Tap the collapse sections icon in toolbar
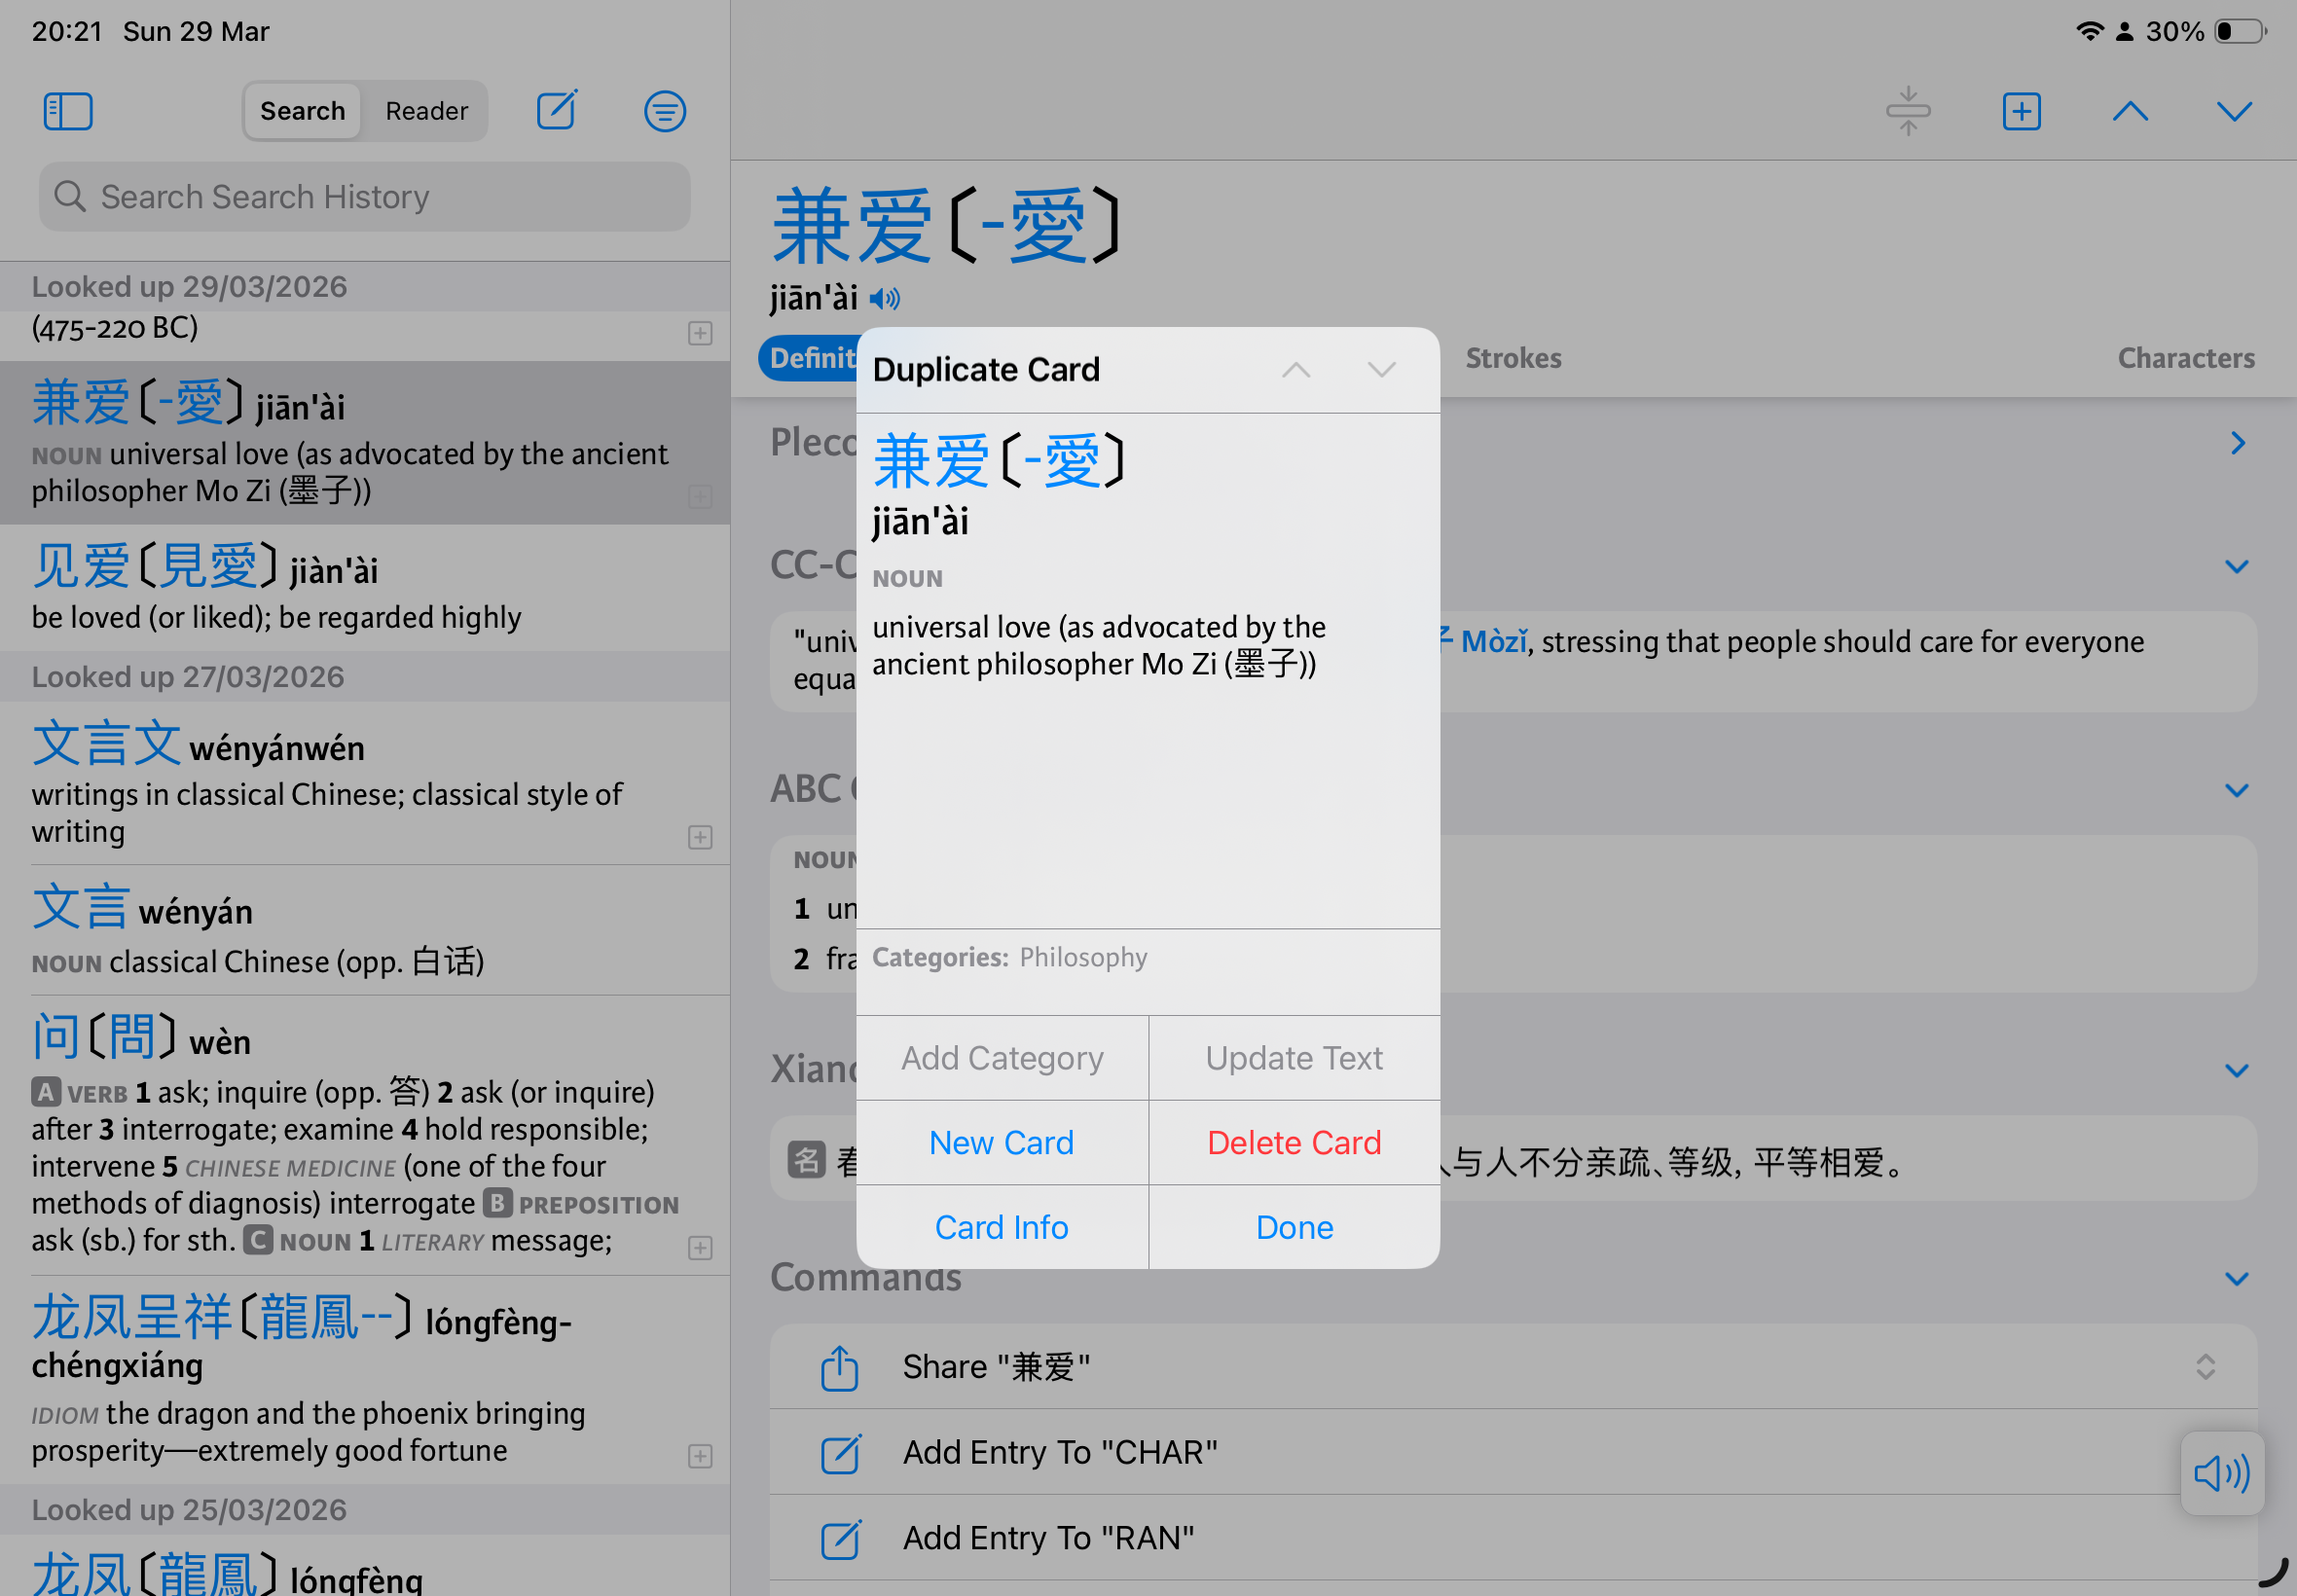This screenshot has width=2297, height=1596. pyautogui.click(x=1908, y=111)
